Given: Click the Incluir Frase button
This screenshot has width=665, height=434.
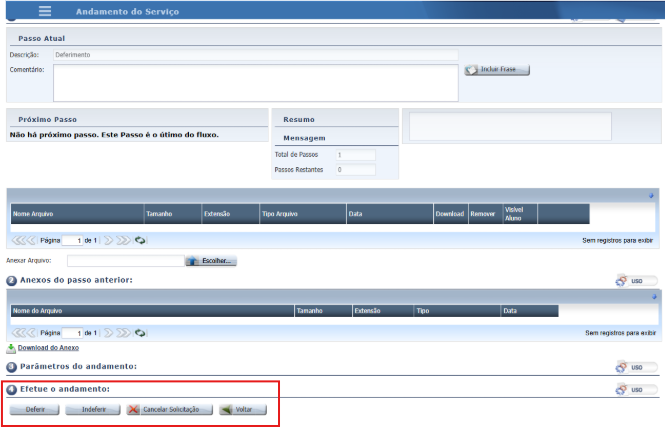Looking at the screenshot, I should pyautogui.click(x=497, y=70).
